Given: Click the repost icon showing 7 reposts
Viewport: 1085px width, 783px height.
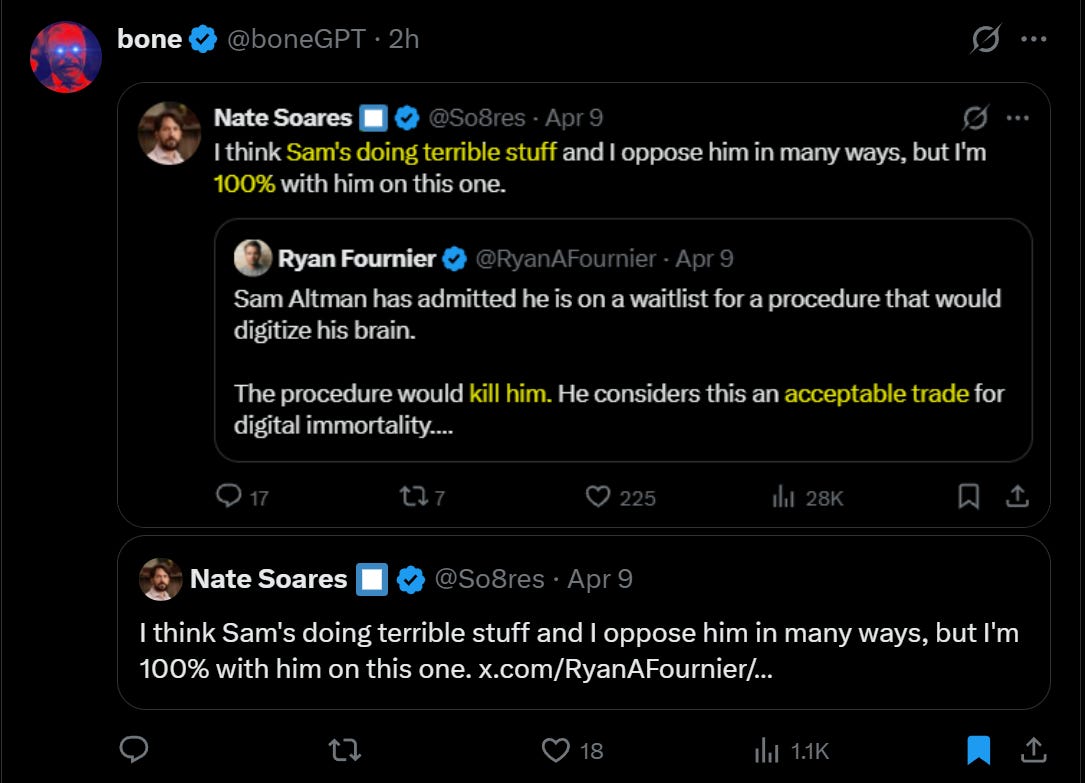Looking at the screenshot, I should (x=413, y=496).
